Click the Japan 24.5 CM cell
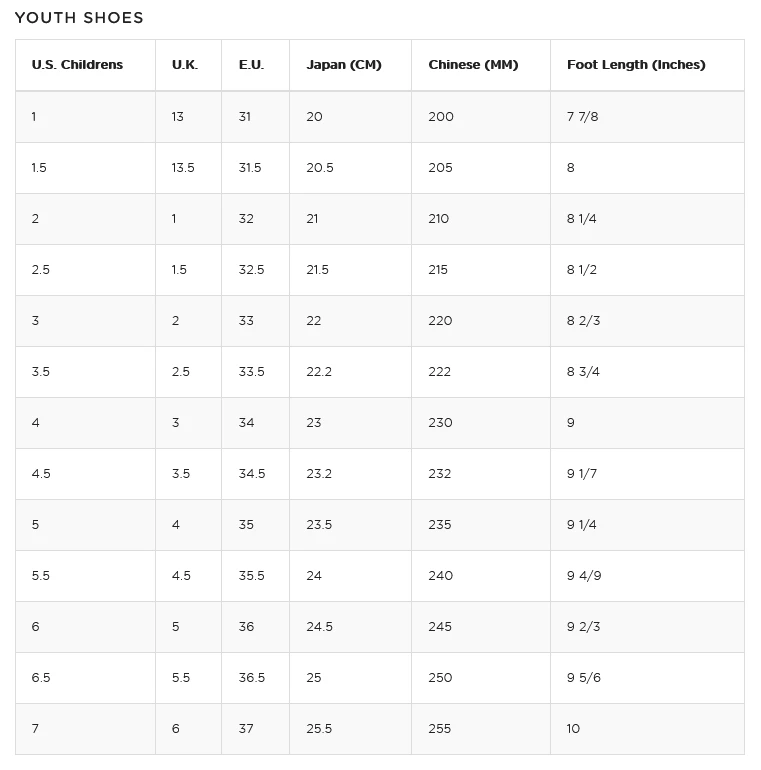The height and width of the screenshot is (770, 761). point(320,627)
